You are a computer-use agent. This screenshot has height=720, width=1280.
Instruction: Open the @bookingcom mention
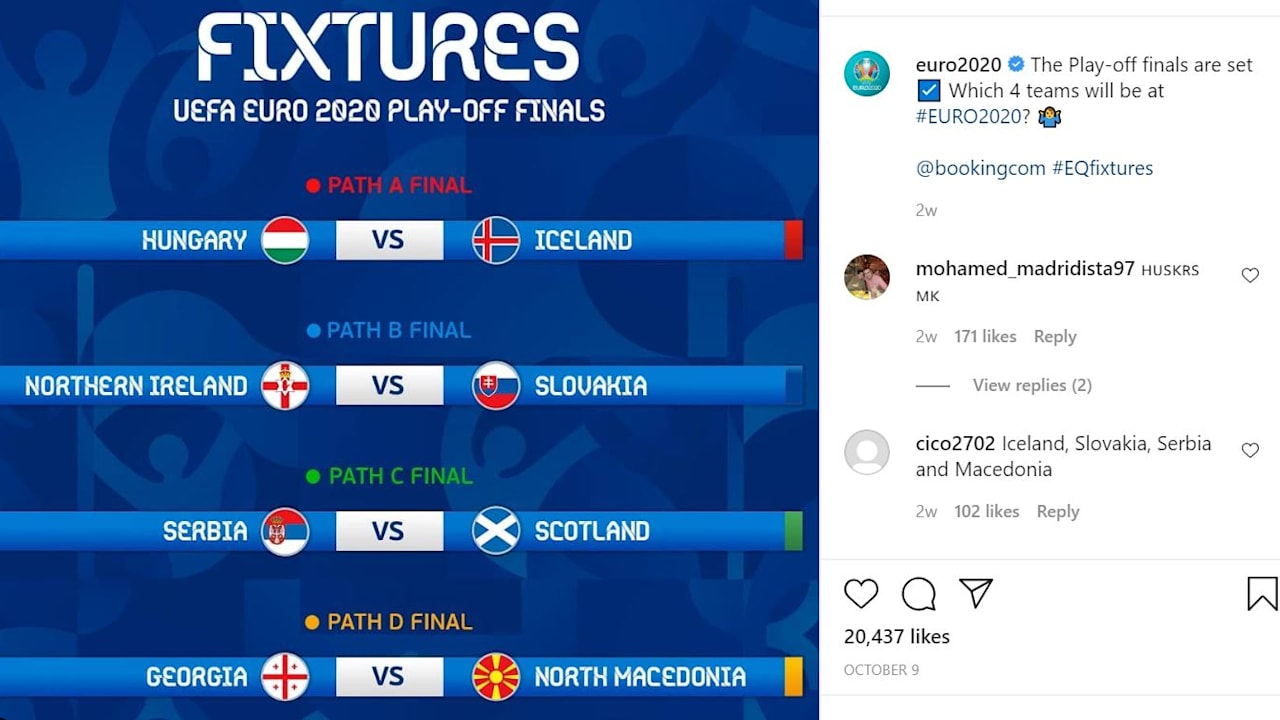(x=980, y=168)
